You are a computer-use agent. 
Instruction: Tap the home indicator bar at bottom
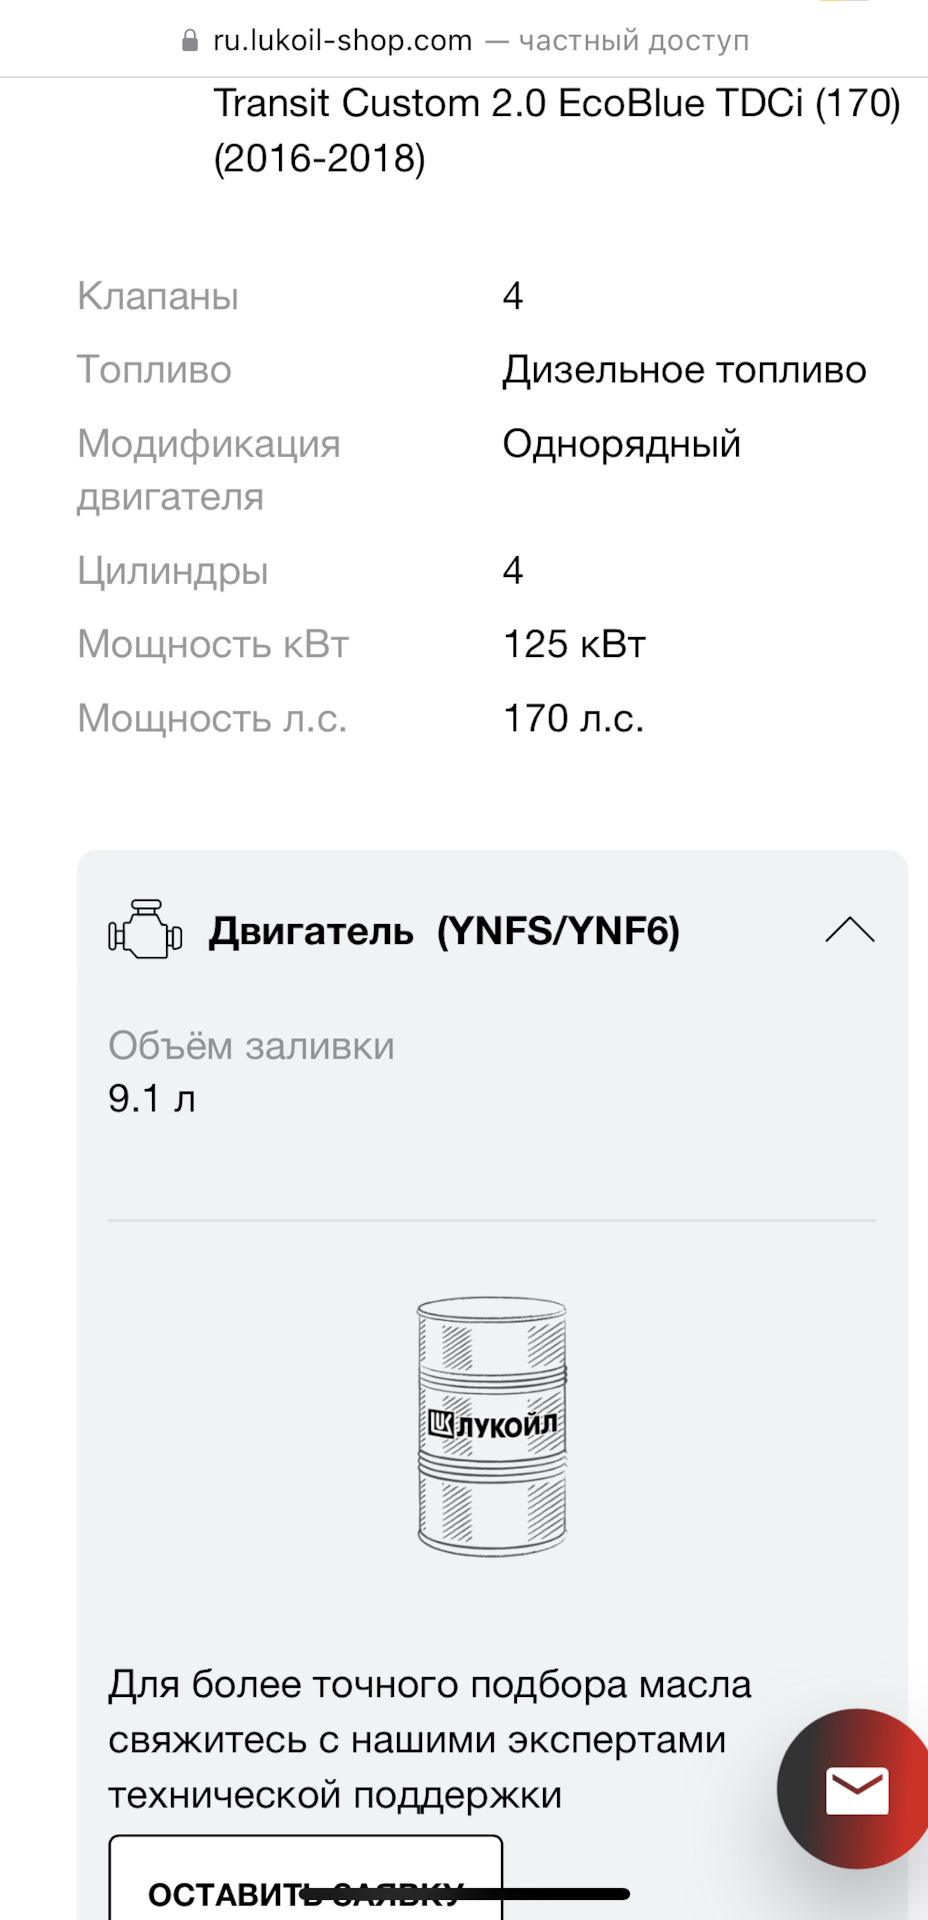(466, 1893)
